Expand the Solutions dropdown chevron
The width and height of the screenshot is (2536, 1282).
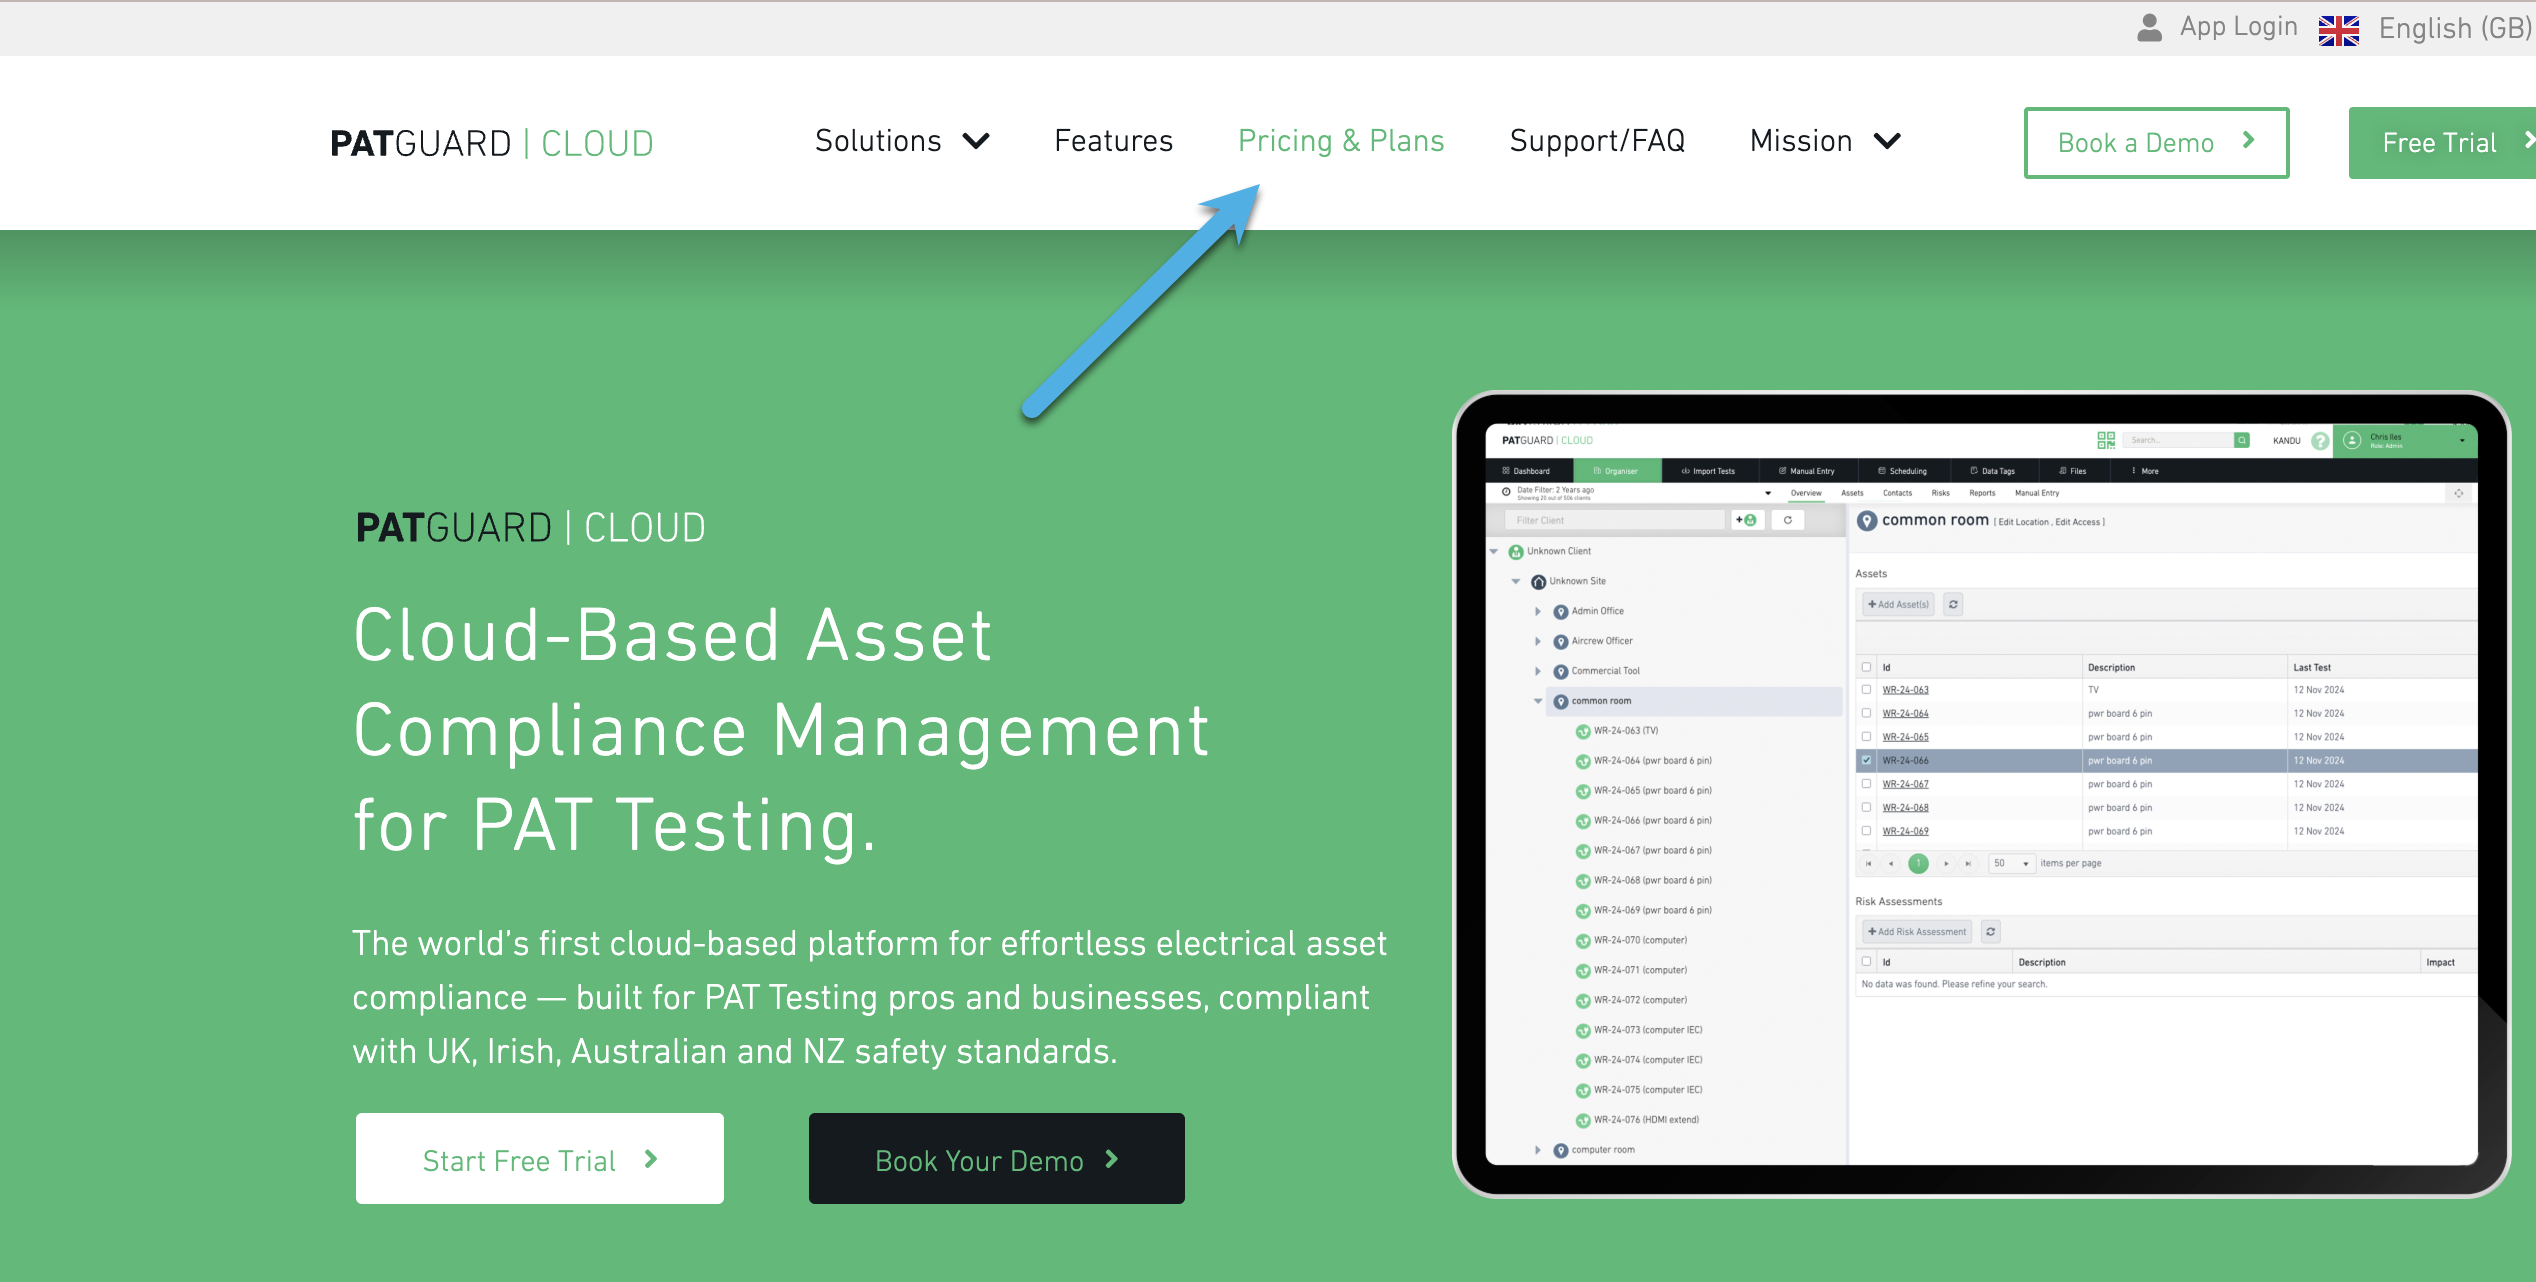(976, 142)
